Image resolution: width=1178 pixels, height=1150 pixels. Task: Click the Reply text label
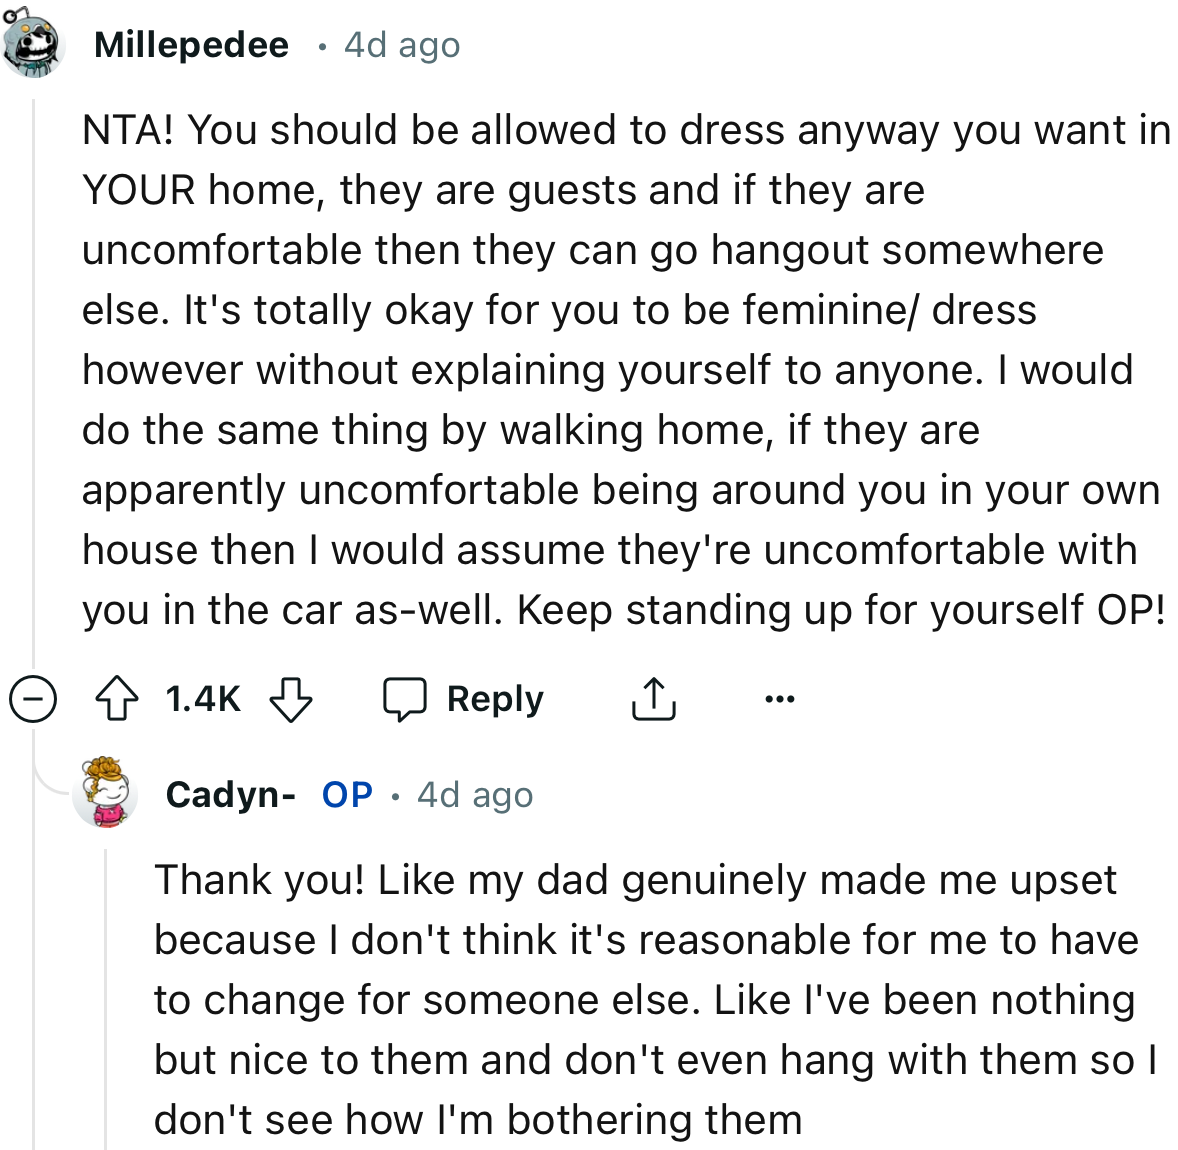(x=495, y=699)
